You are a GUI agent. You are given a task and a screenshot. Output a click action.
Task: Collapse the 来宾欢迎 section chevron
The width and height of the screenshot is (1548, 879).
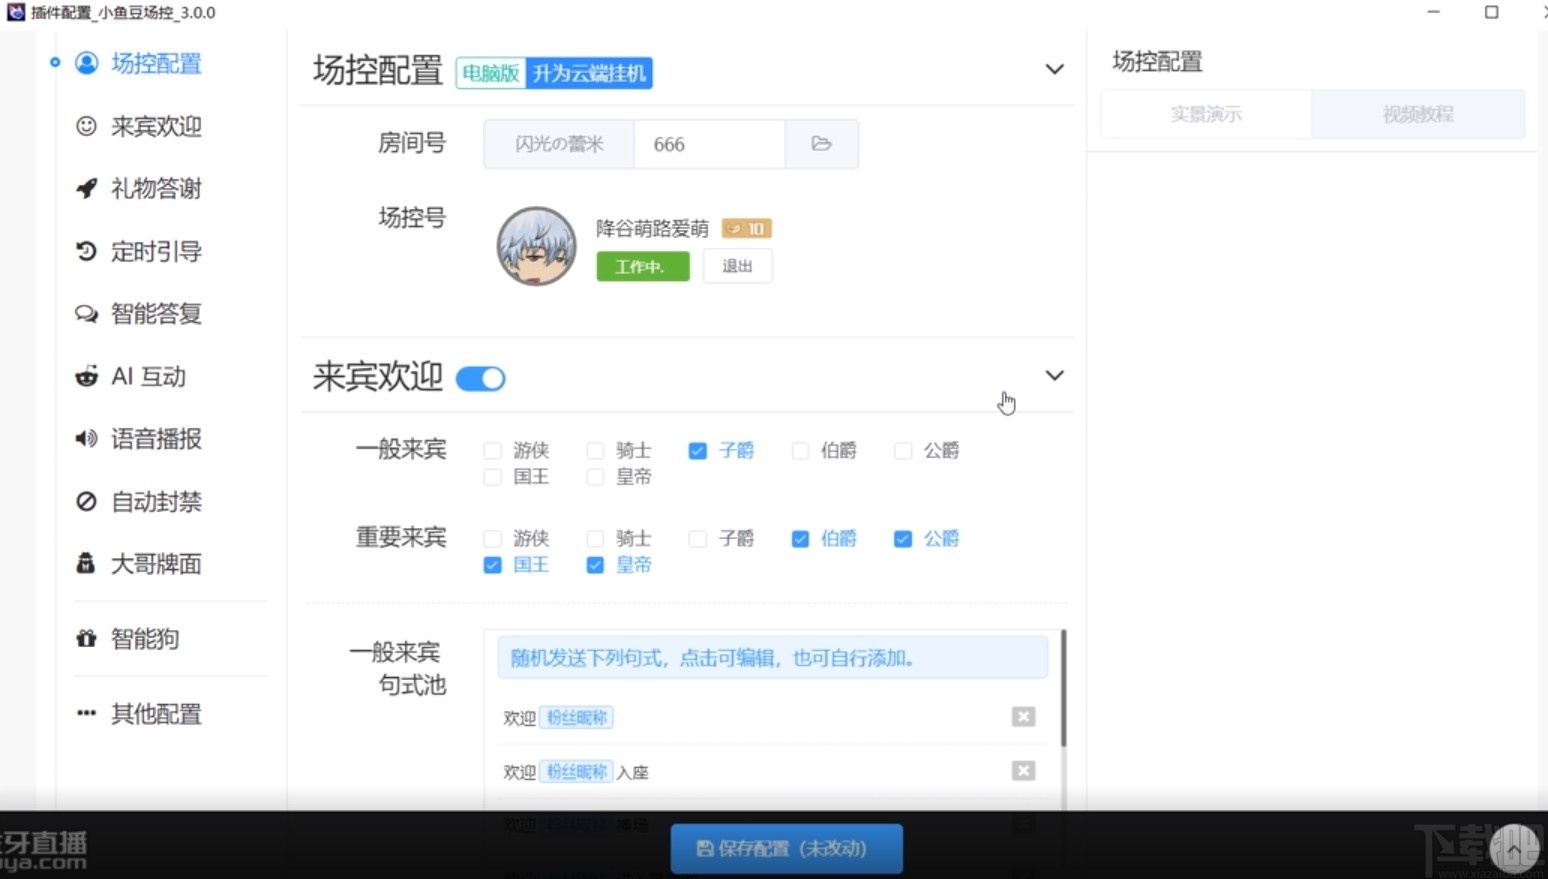coord(1055,375)
